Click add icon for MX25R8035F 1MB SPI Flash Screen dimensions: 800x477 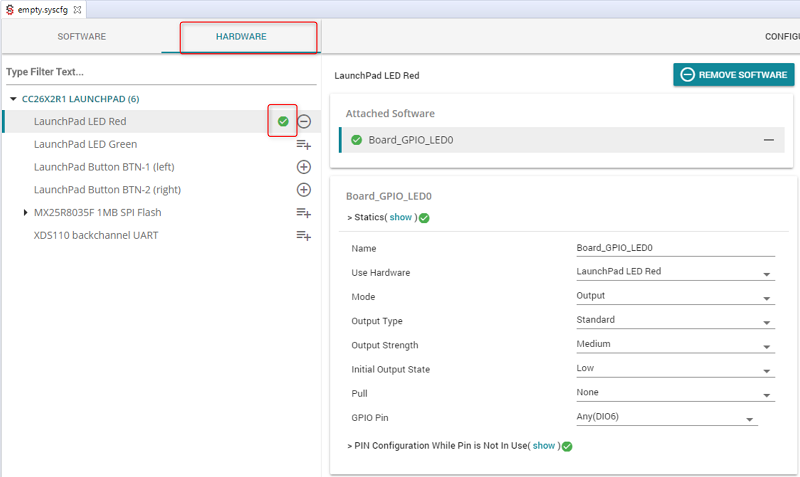point(304,213)
